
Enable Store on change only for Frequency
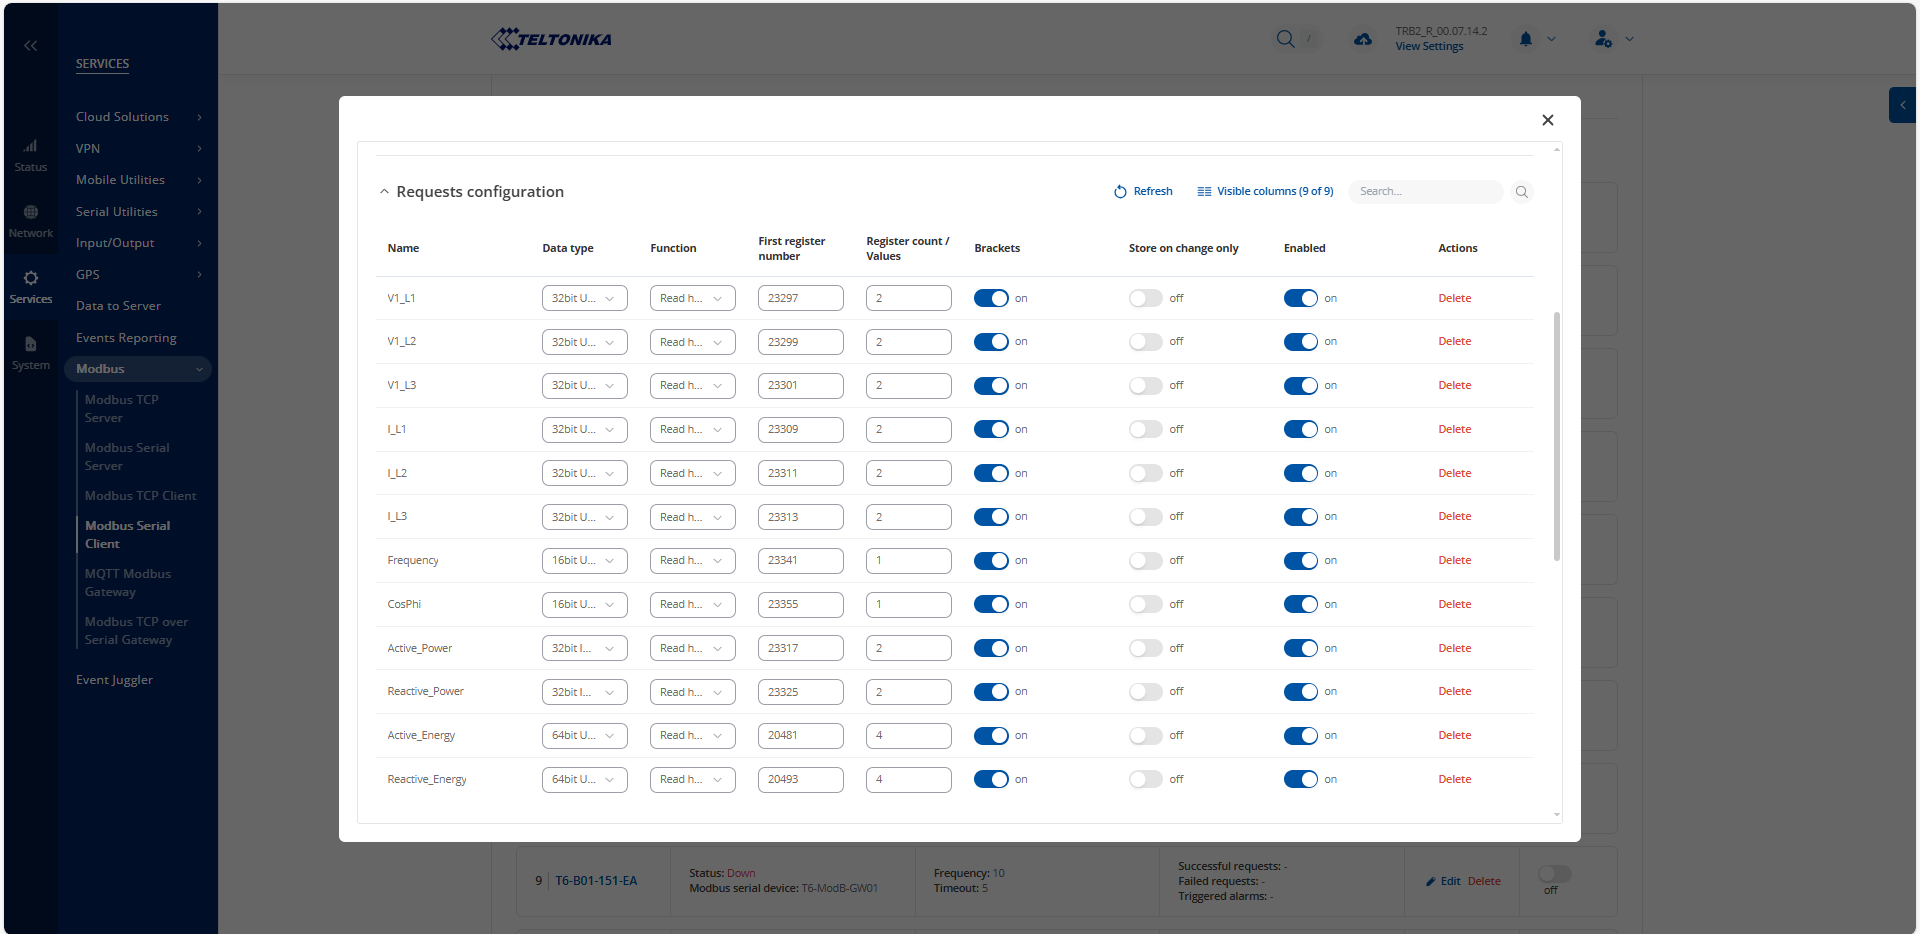1146,561
